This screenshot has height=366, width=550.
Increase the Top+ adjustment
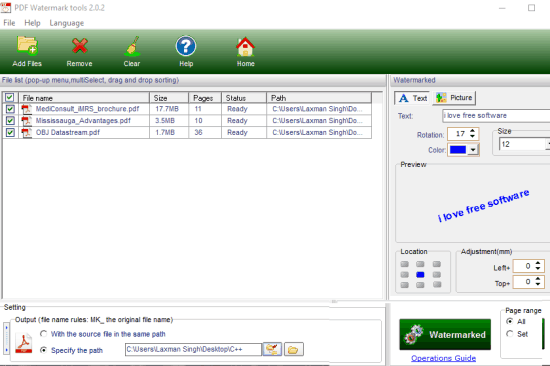(538, 279)
